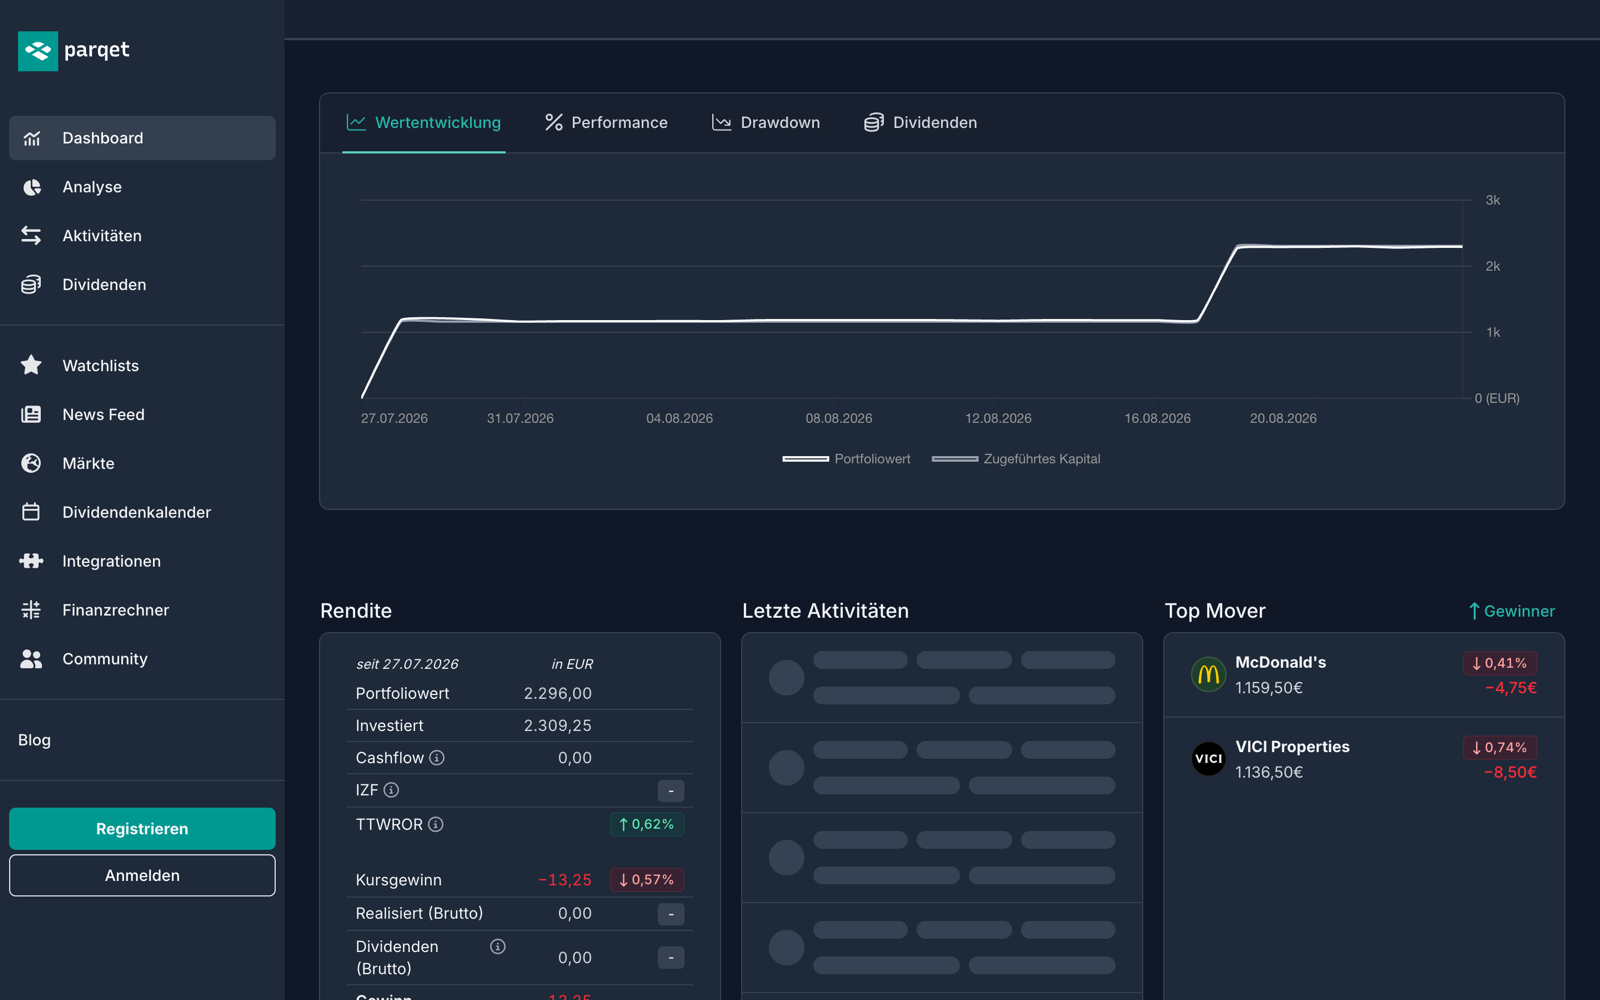Screen dimensions: 1600x1000
Task: Toggle Zugeführtes Kapital series in legend
Action: pos(1016,459)
